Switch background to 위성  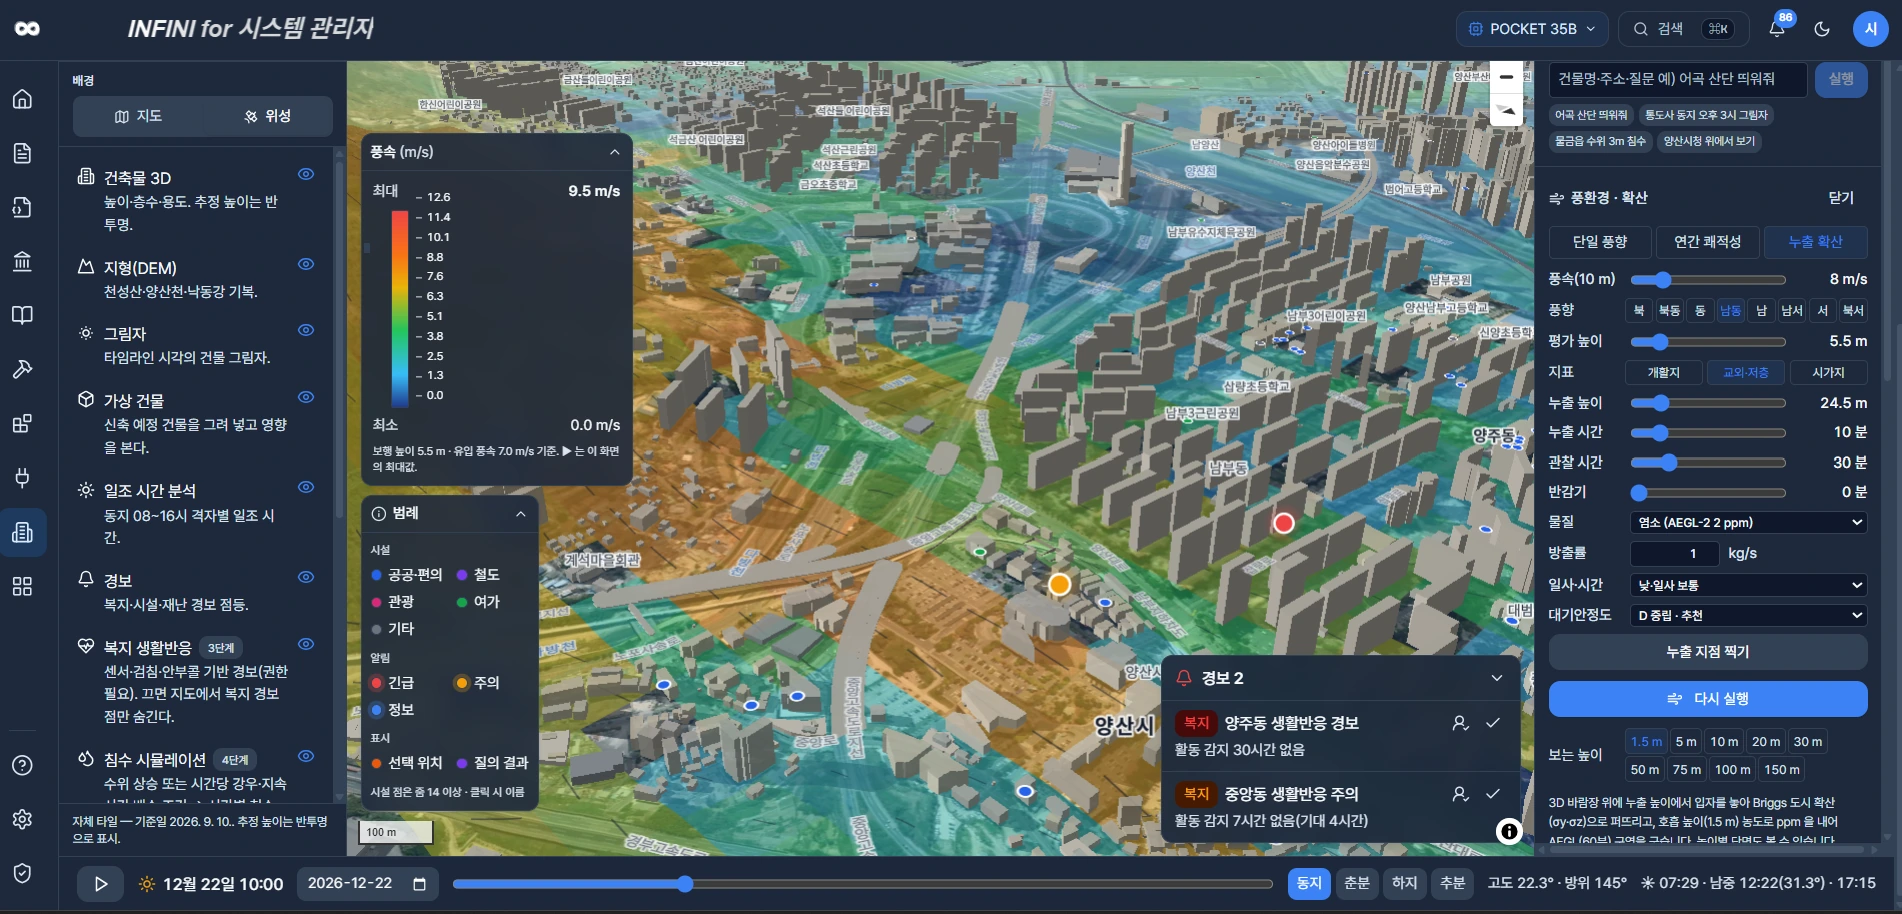(x=267, y=116)
